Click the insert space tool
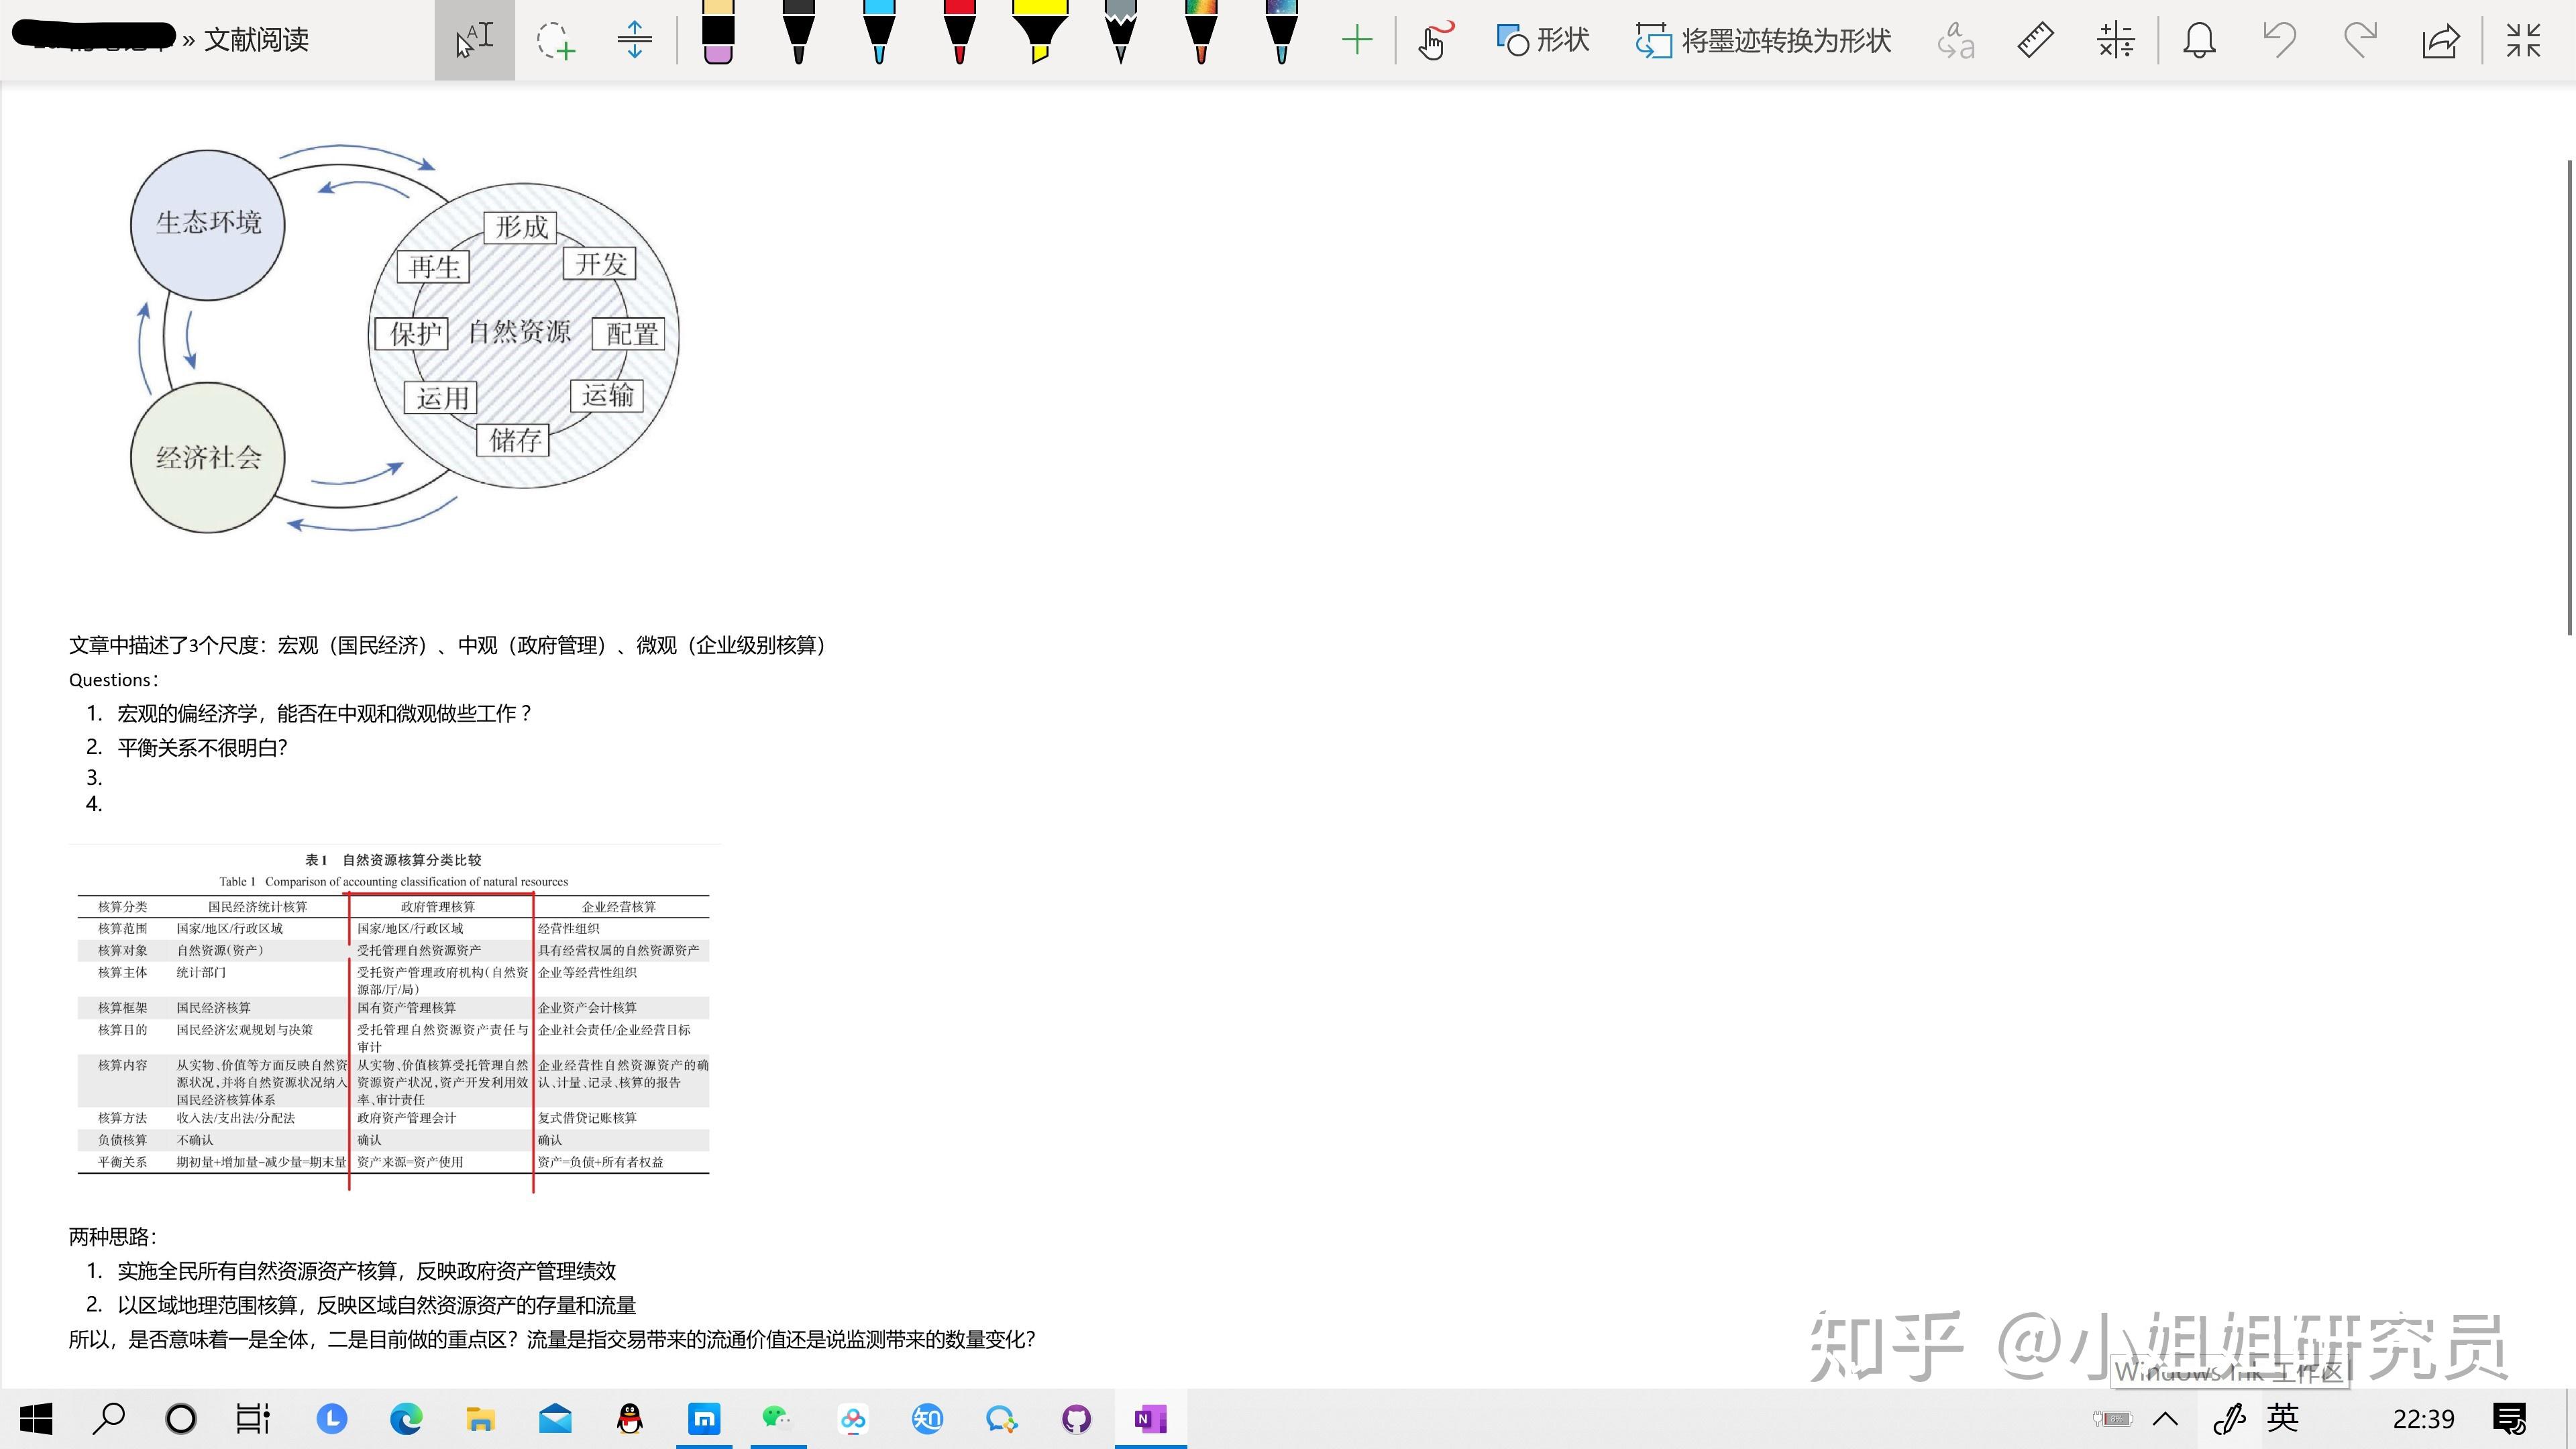2576x1449 pixels. coord(634,41)
